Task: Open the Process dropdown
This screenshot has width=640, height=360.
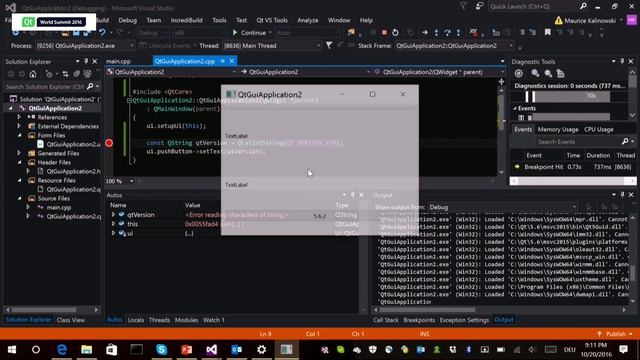Action: pyautogui.click(x=85, y=46)
